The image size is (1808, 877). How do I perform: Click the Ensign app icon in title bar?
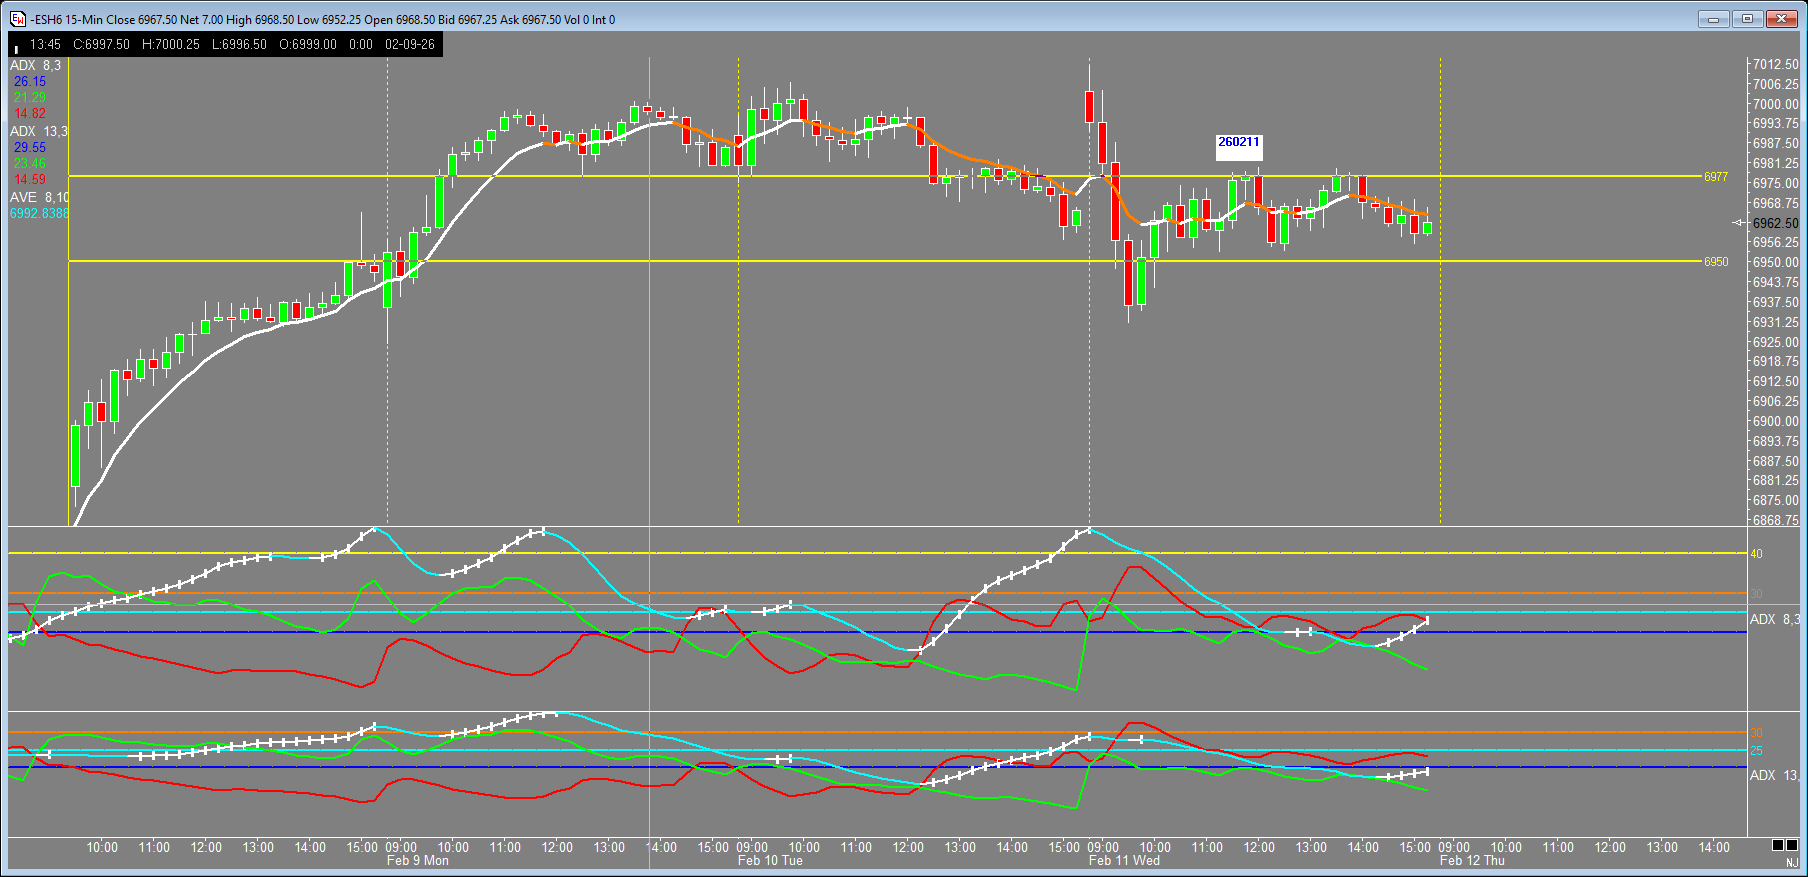[x=18, y=19]
